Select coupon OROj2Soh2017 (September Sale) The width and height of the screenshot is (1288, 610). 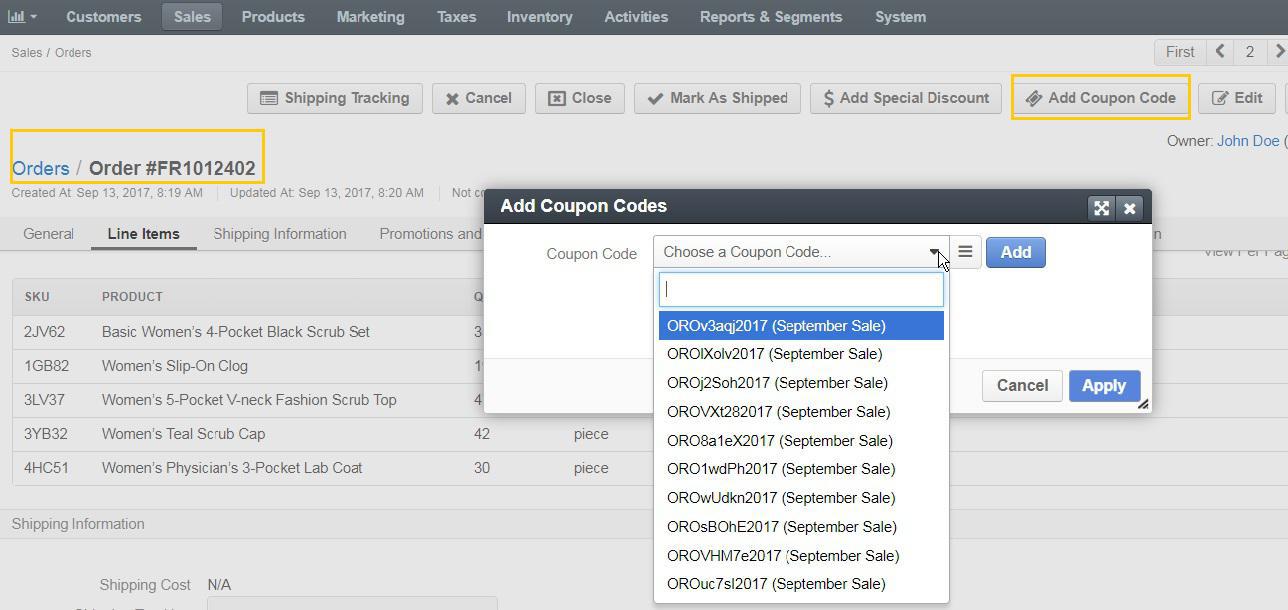[801, 383]
